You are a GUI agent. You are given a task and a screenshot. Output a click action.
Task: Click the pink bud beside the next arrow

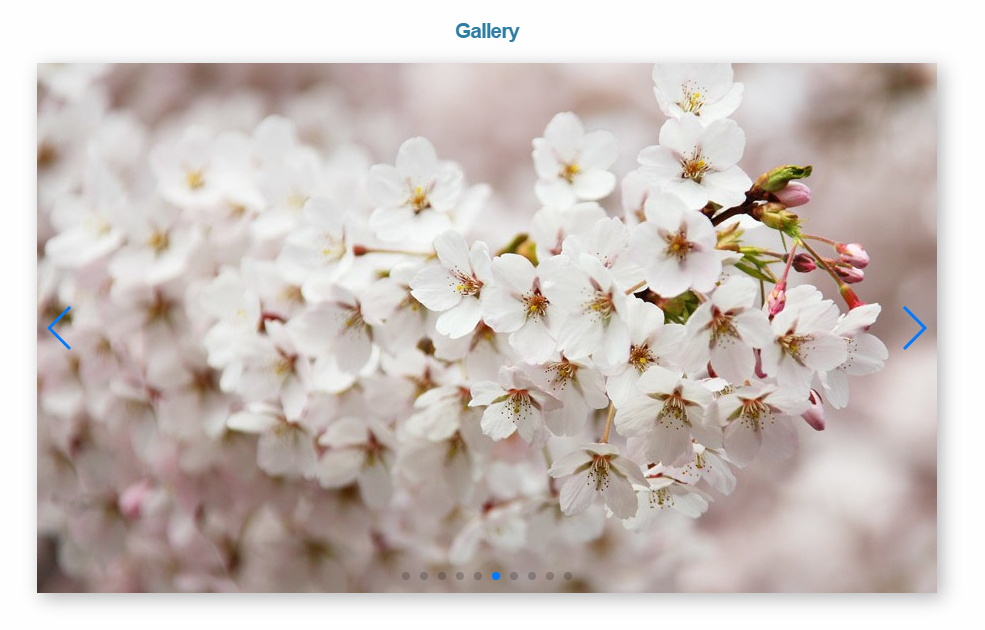(853, 254)
